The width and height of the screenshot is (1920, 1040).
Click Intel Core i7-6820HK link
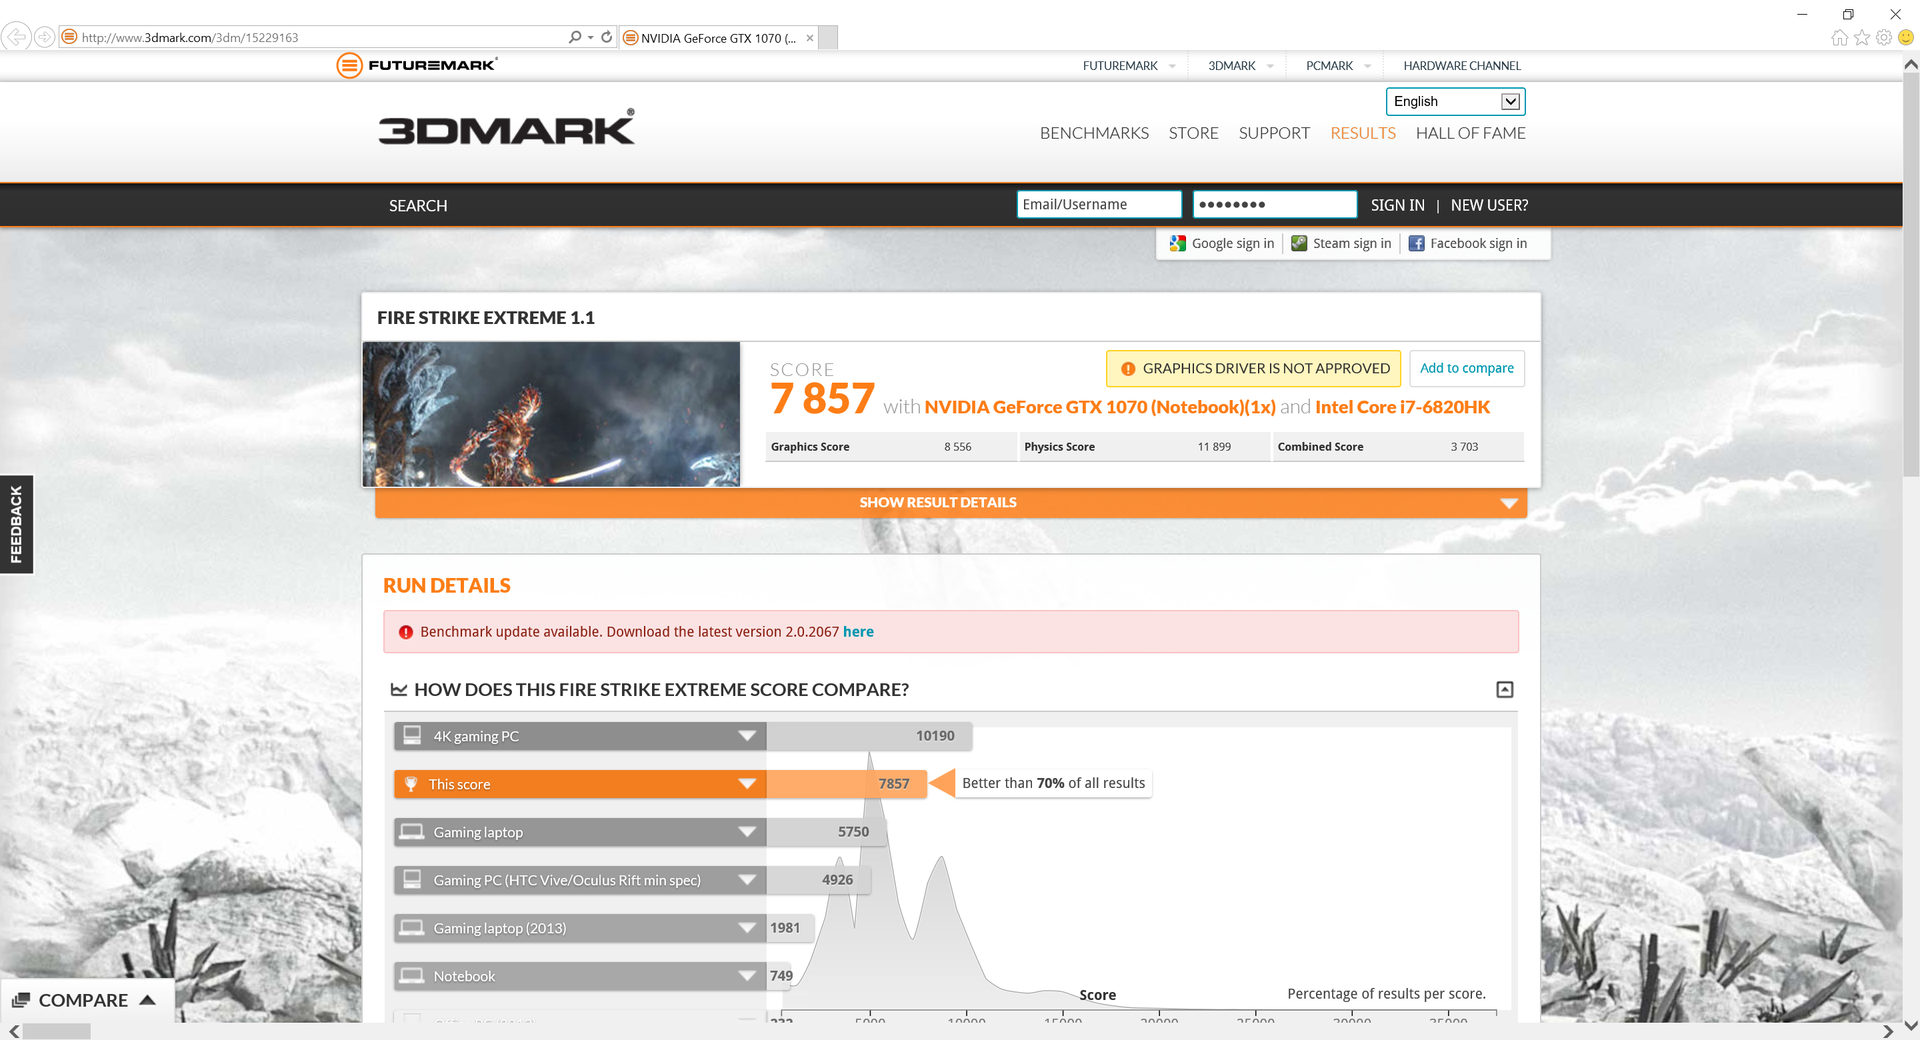tap(1402, 407)
